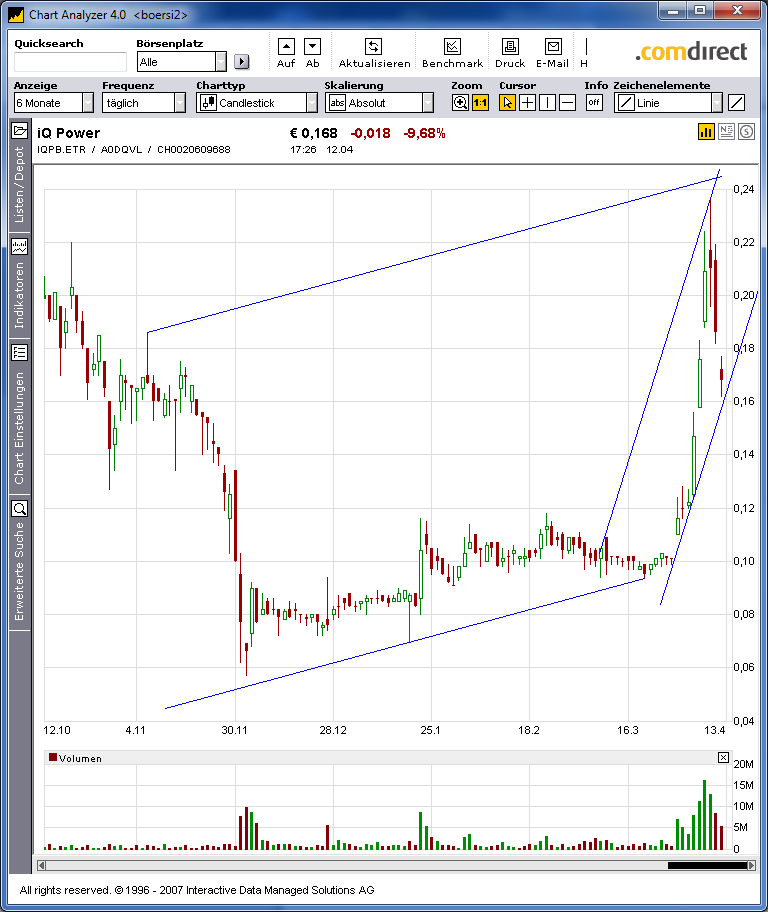Show news view icon

point(726,132)
